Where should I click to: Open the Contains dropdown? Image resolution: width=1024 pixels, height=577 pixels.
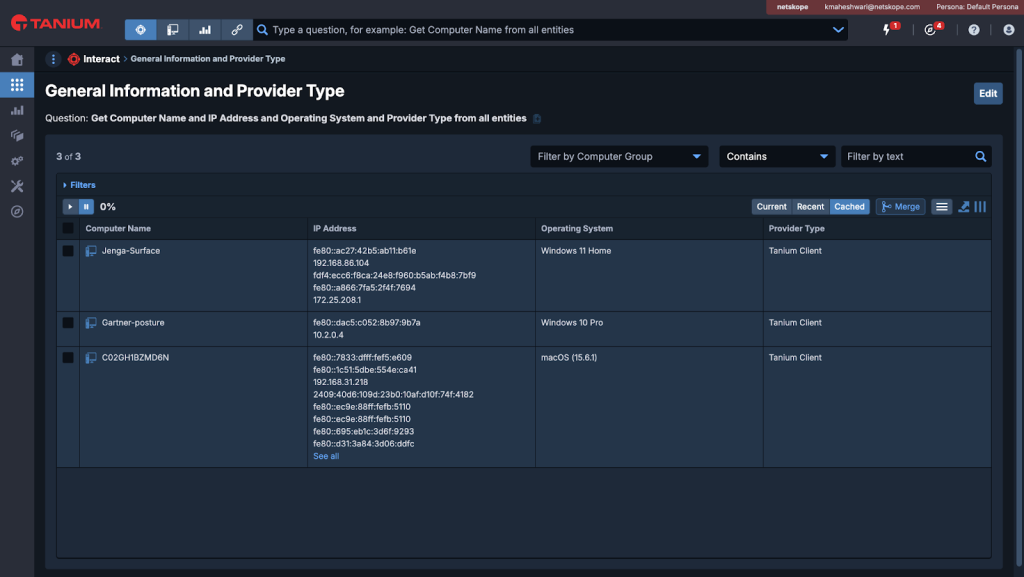[x=776, y=157]
